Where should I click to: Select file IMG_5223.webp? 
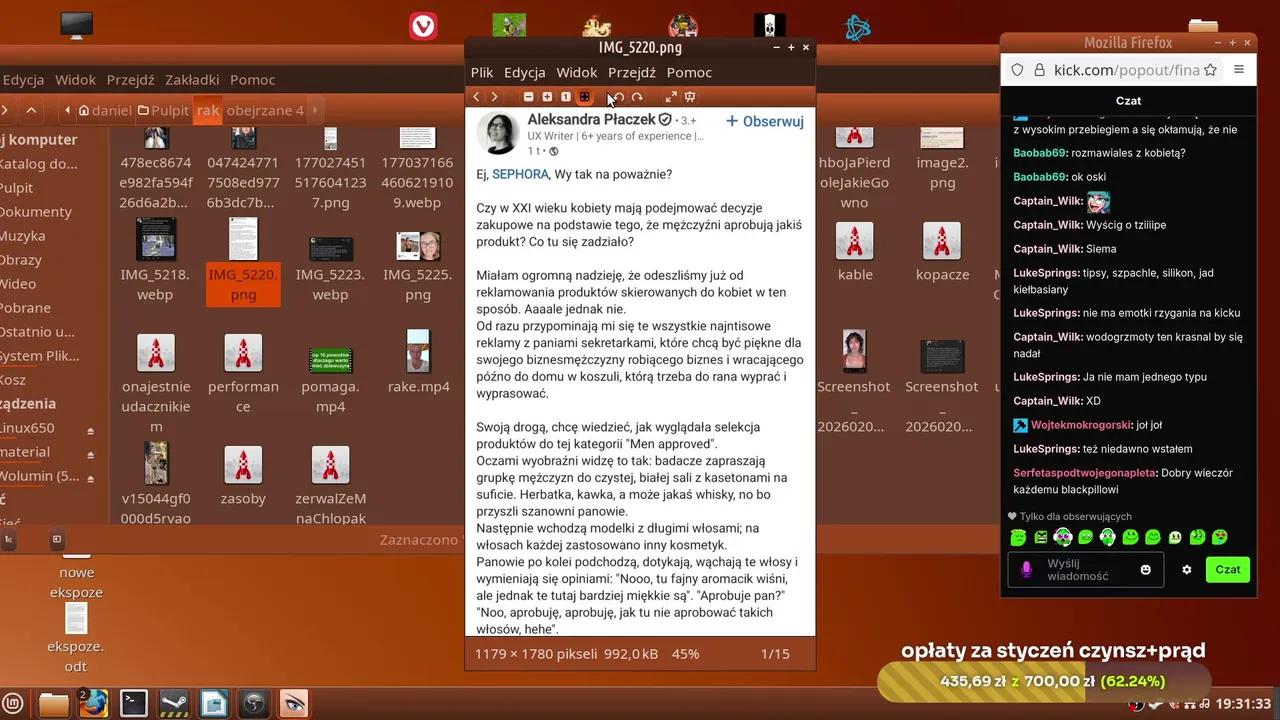(x=330, y=264)
